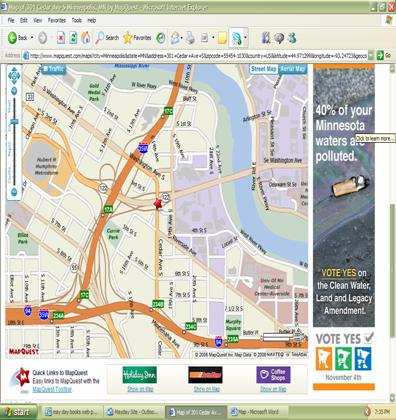Refresh the page with the Refresh icon
Screen dimensions: 396x420
point(73,38)
